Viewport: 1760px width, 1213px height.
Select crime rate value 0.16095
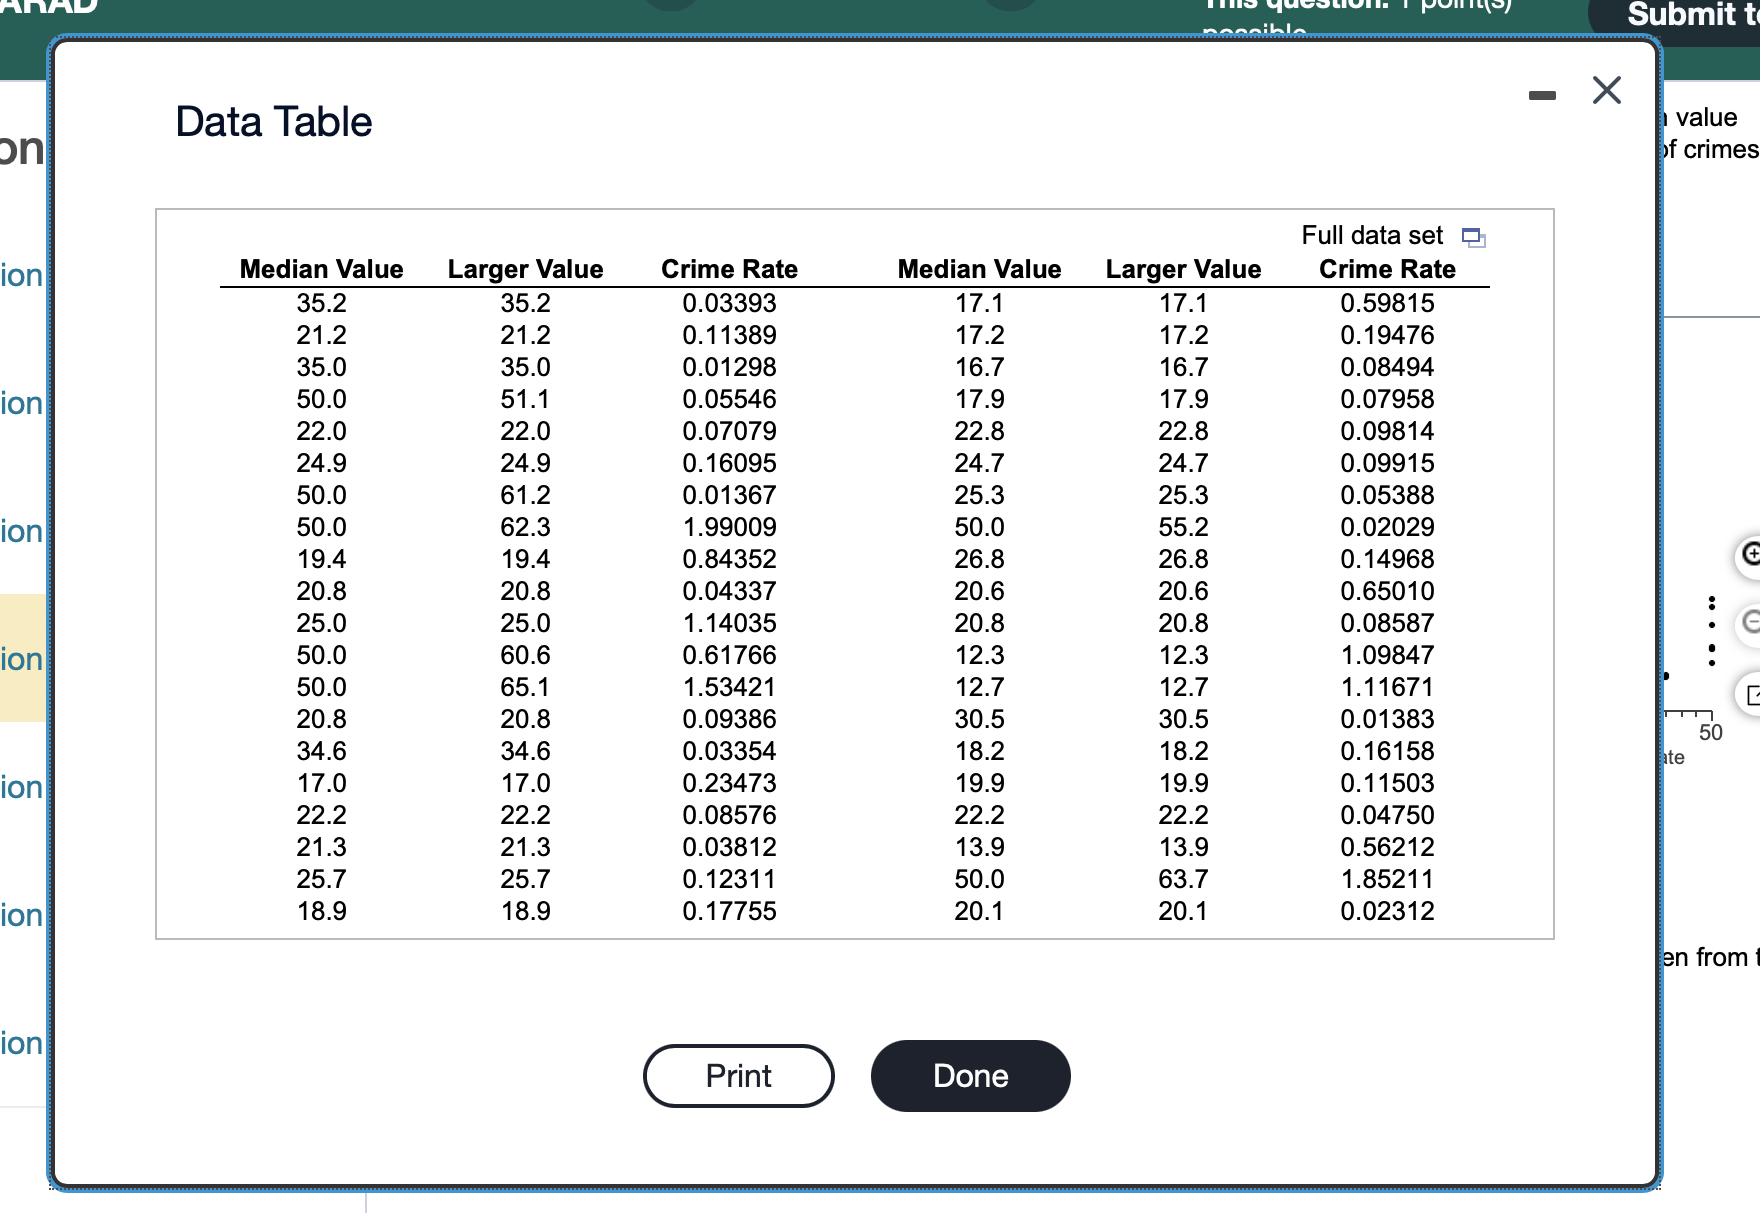click(x=730, y=463)
